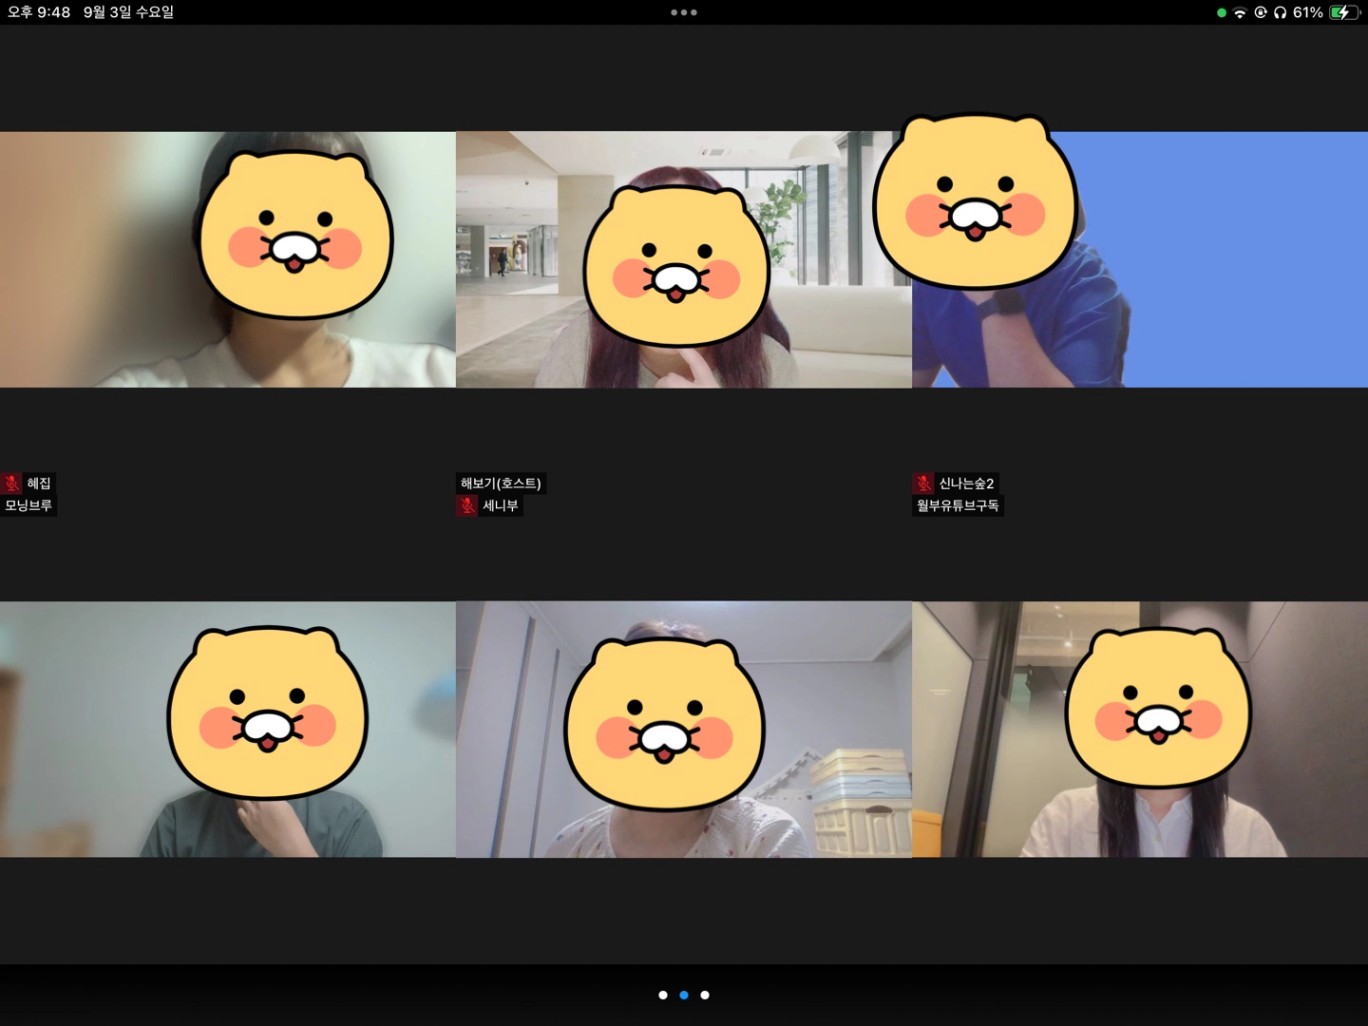
Task: Select the video tile with stacked storage boxes
Action: [x=684, y=729]
